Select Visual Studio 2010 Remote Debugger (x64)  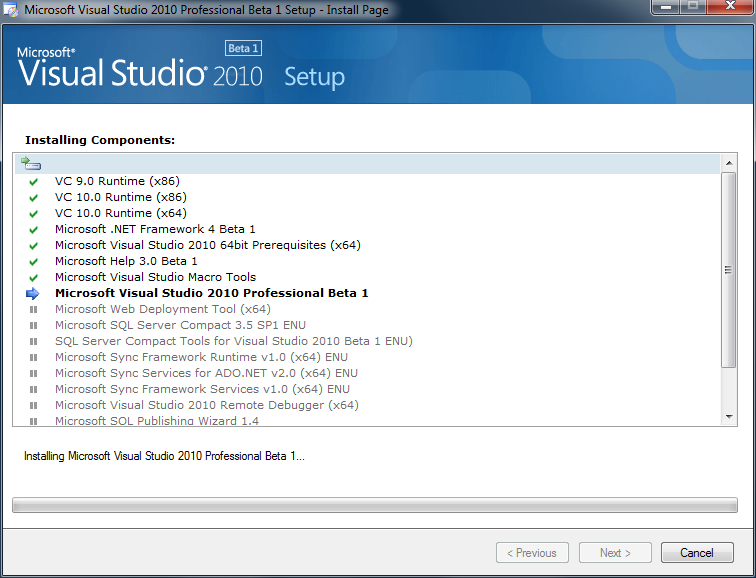pos(207,404)
